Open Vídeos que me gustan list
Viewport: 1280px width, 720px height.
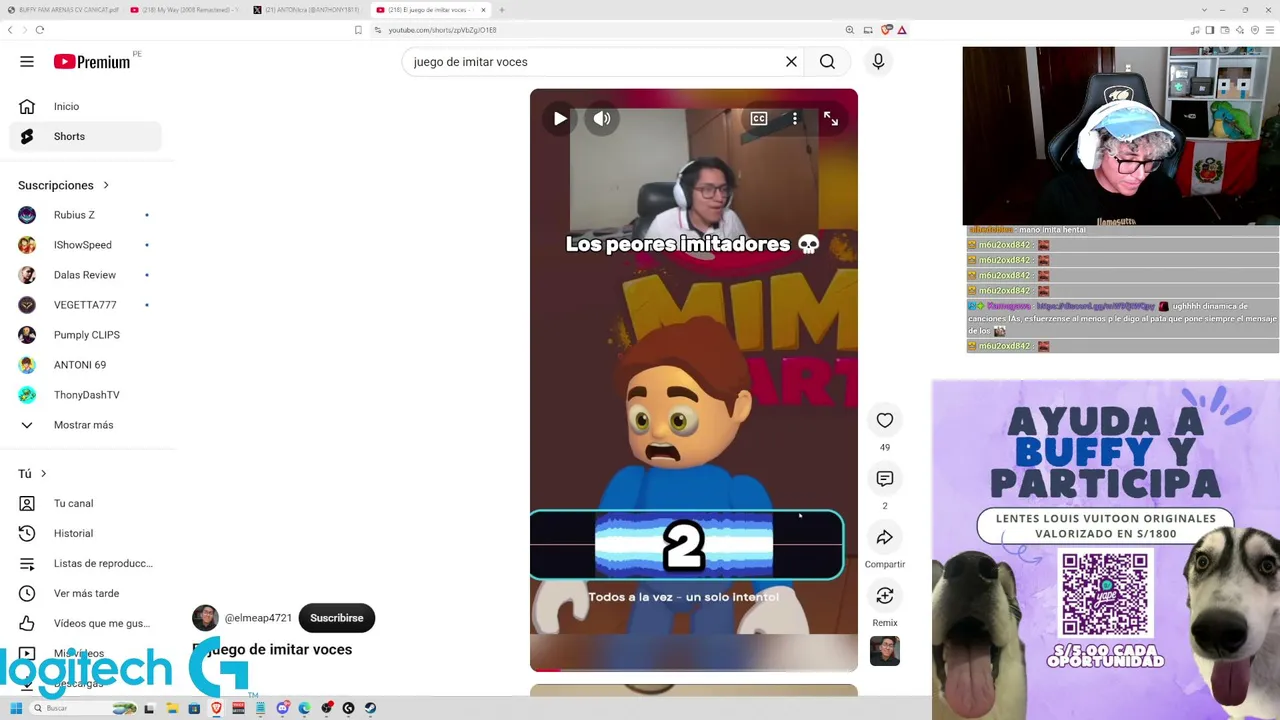point(86,623)
